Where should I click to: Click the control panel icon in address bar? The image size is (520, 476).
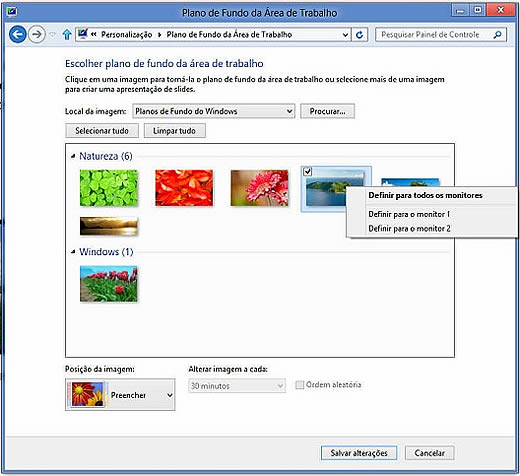point(83,34)
